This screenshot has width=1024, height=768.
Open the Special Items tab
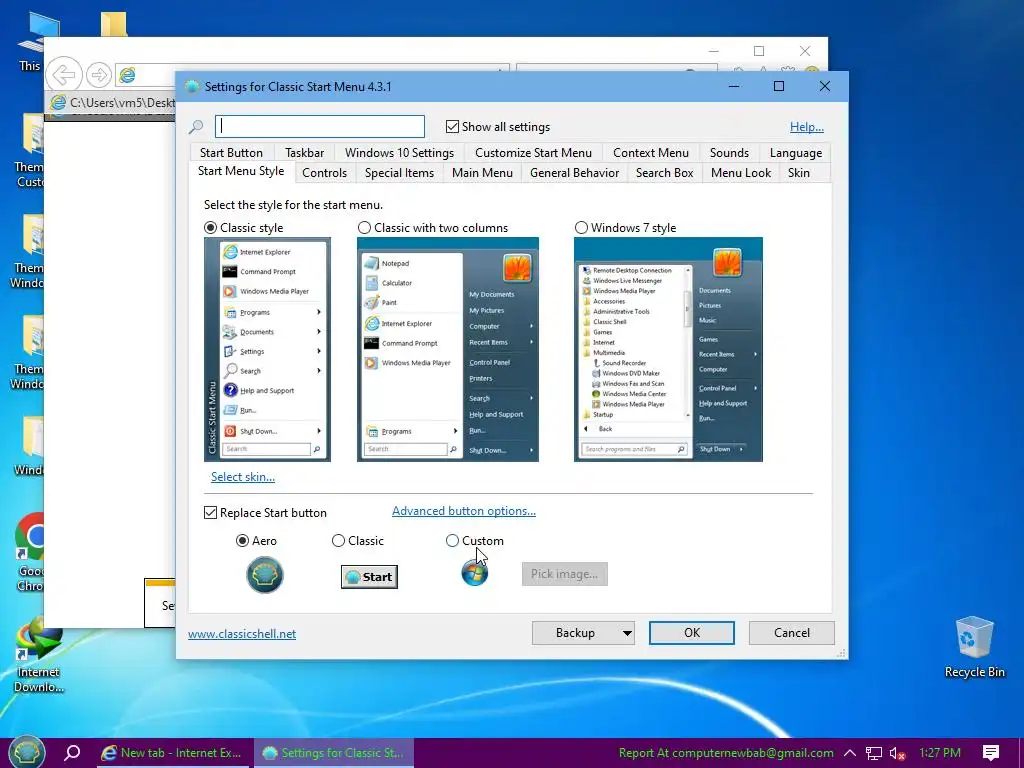click(399, 173)
